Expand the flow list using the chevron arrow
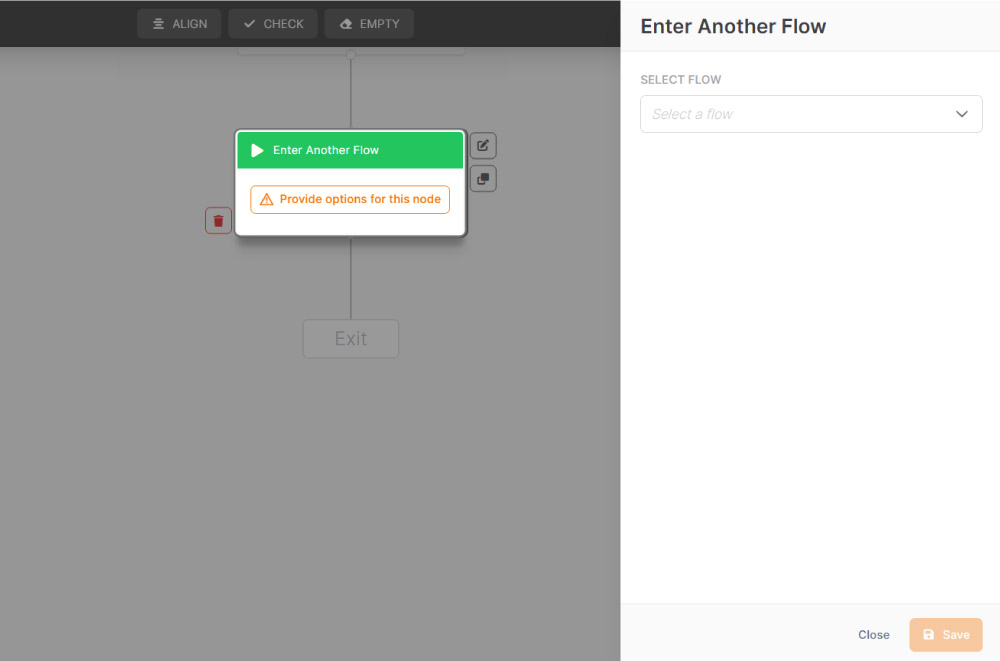Screen dimensions: 1000x661 [x=962, y=114]
